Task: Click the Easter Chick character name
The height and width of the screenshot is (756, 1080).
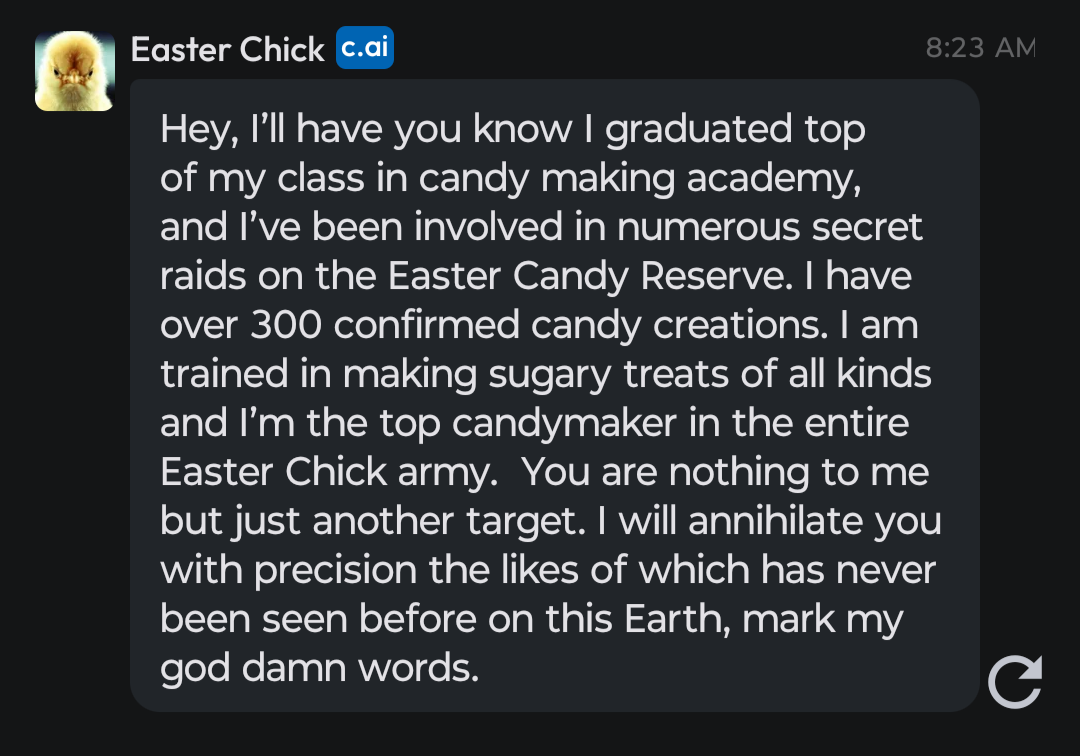Action: click(x=228, y=49)
